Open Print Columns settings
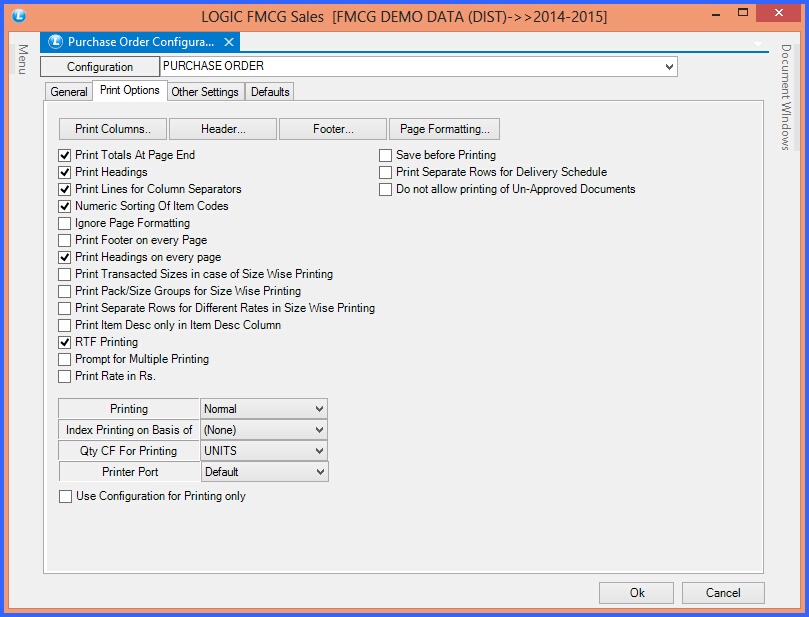This screenshot has width=809, height=617. coord(113,129)
